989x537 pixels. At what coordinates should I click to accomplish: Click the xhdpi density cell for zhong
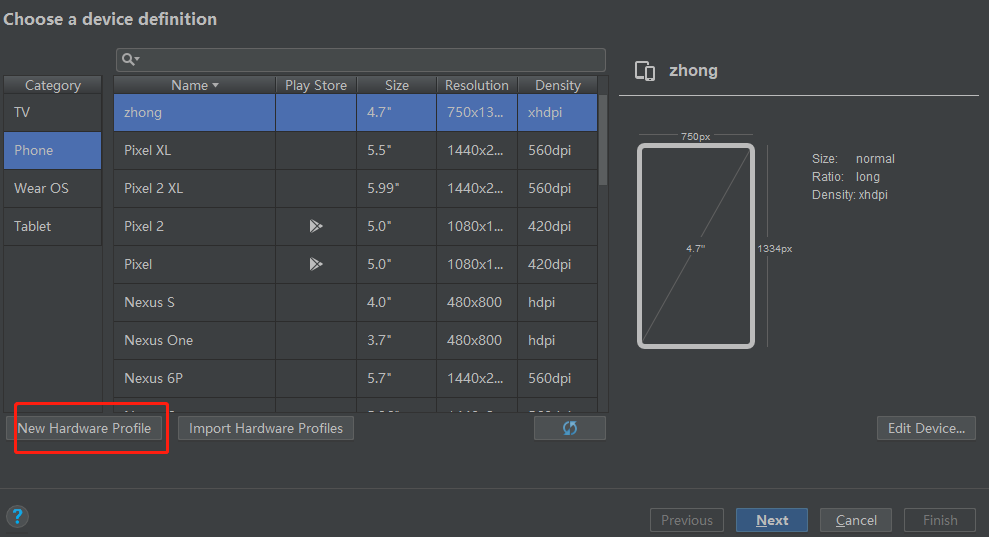pyautogui.click(x=558, y=112)
